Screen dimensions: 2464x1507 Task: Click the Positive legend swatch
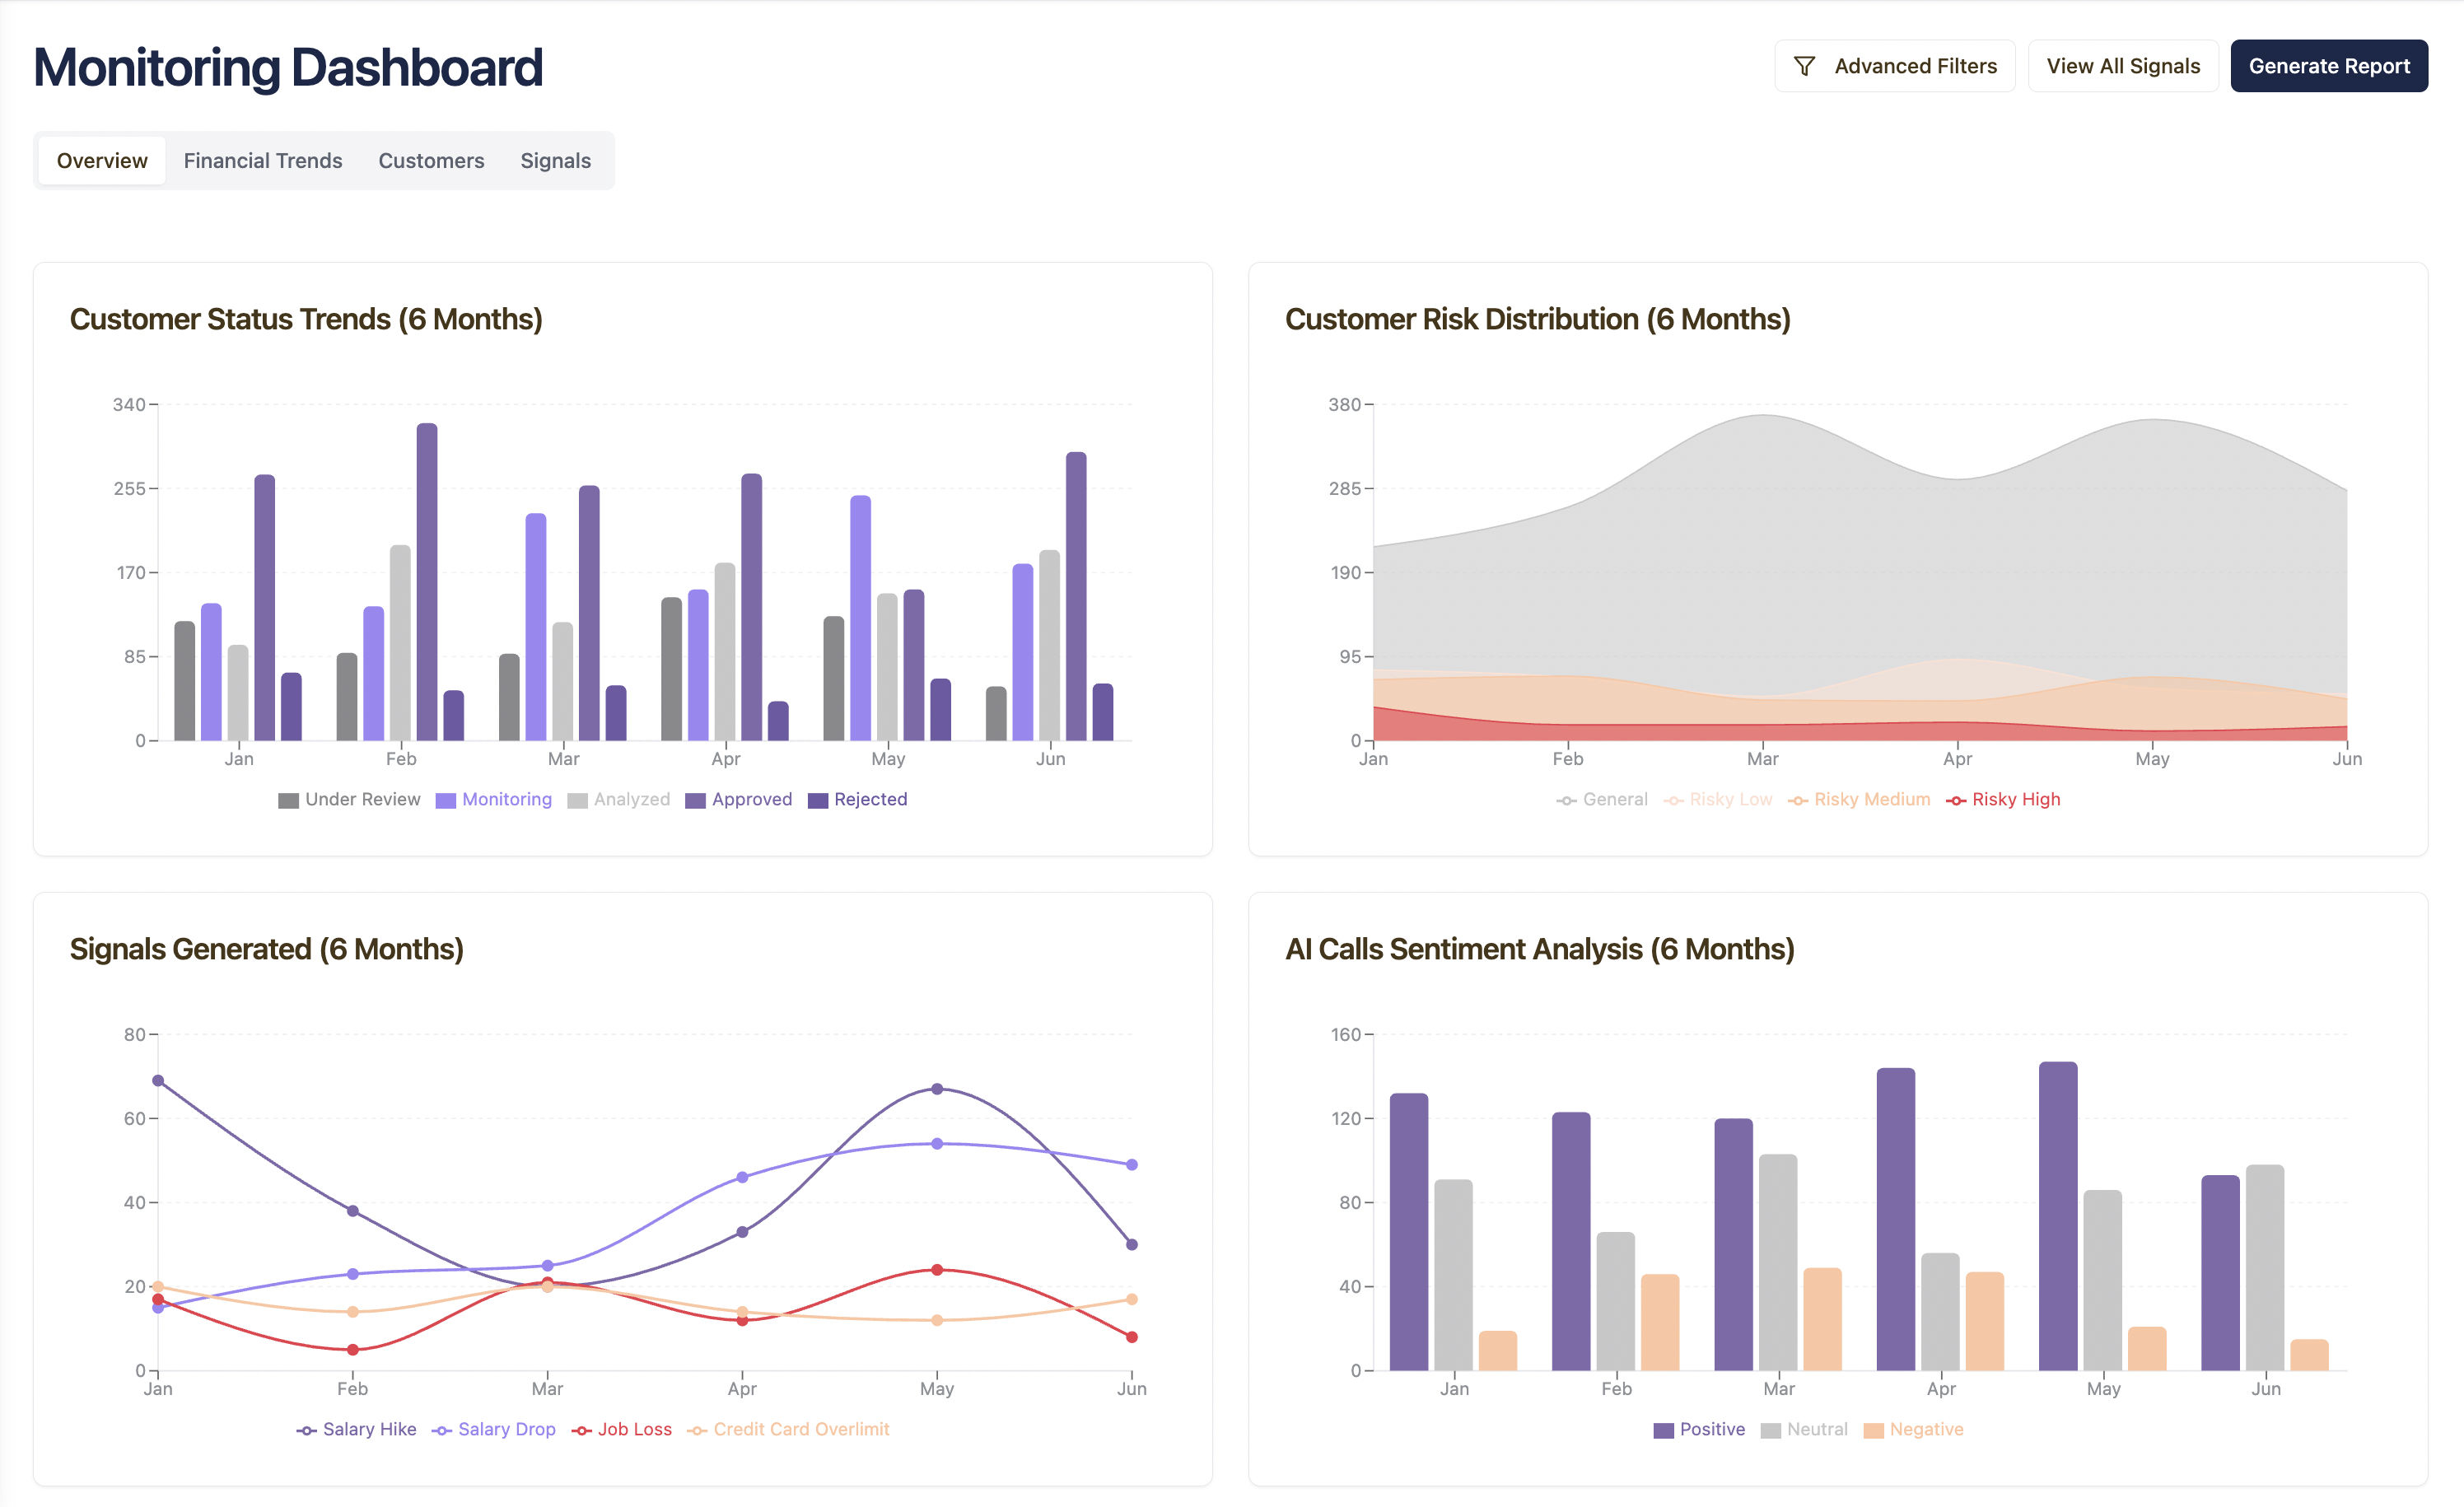(x=1665, y=1429)
